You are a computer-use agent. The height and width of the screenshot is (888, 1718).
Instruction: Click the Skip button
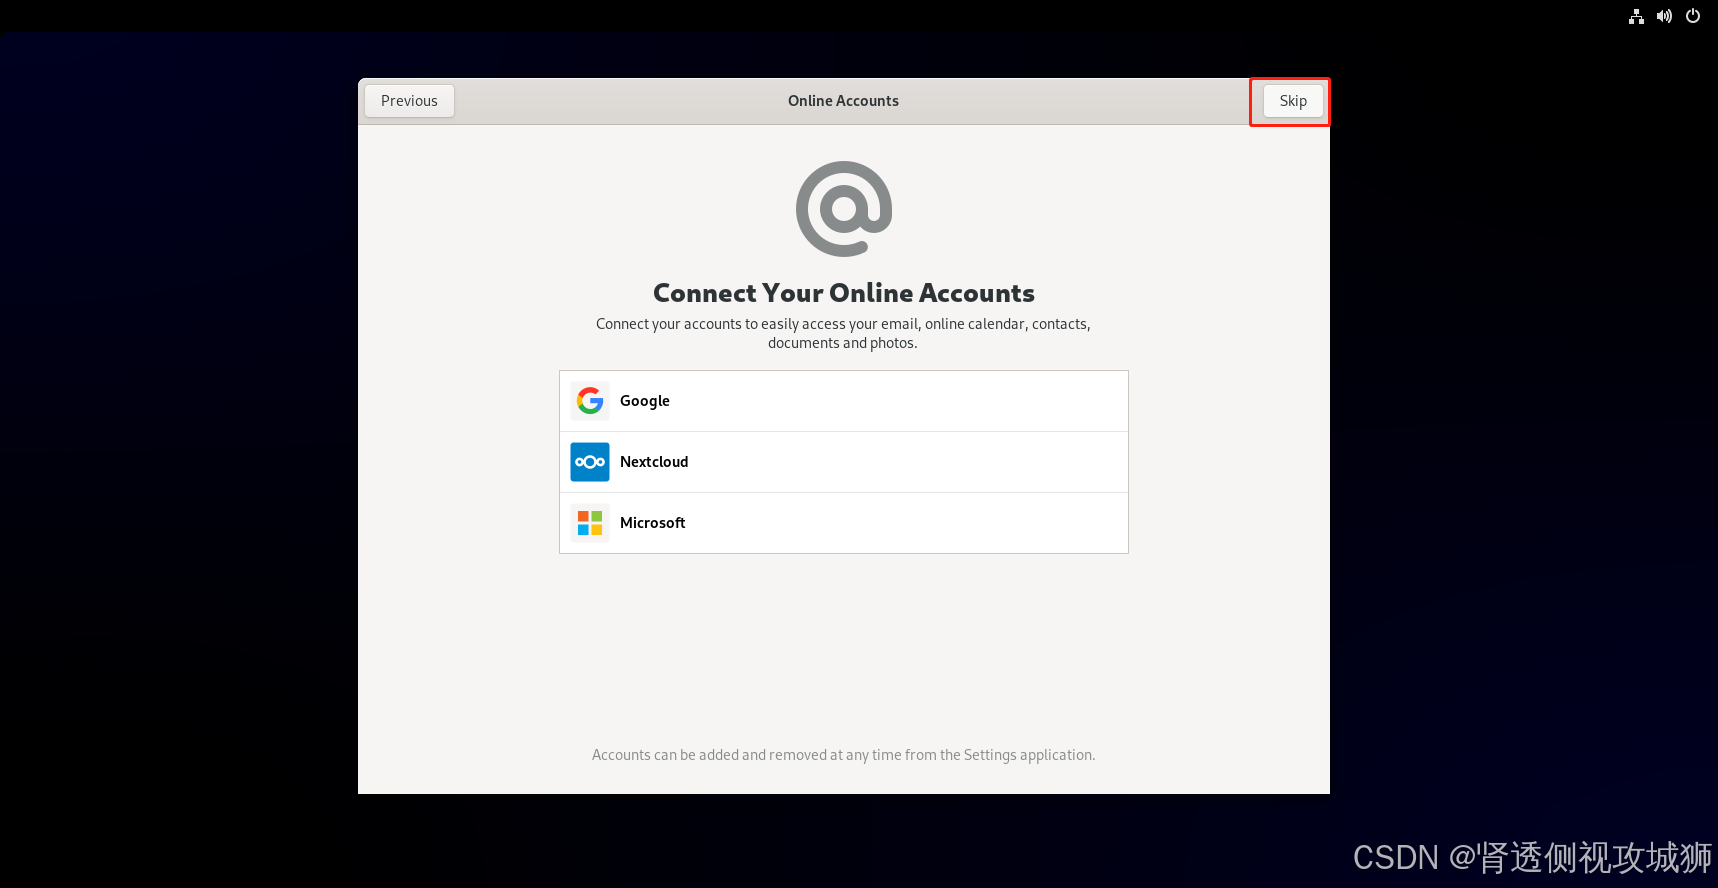tap(1293, 101)
